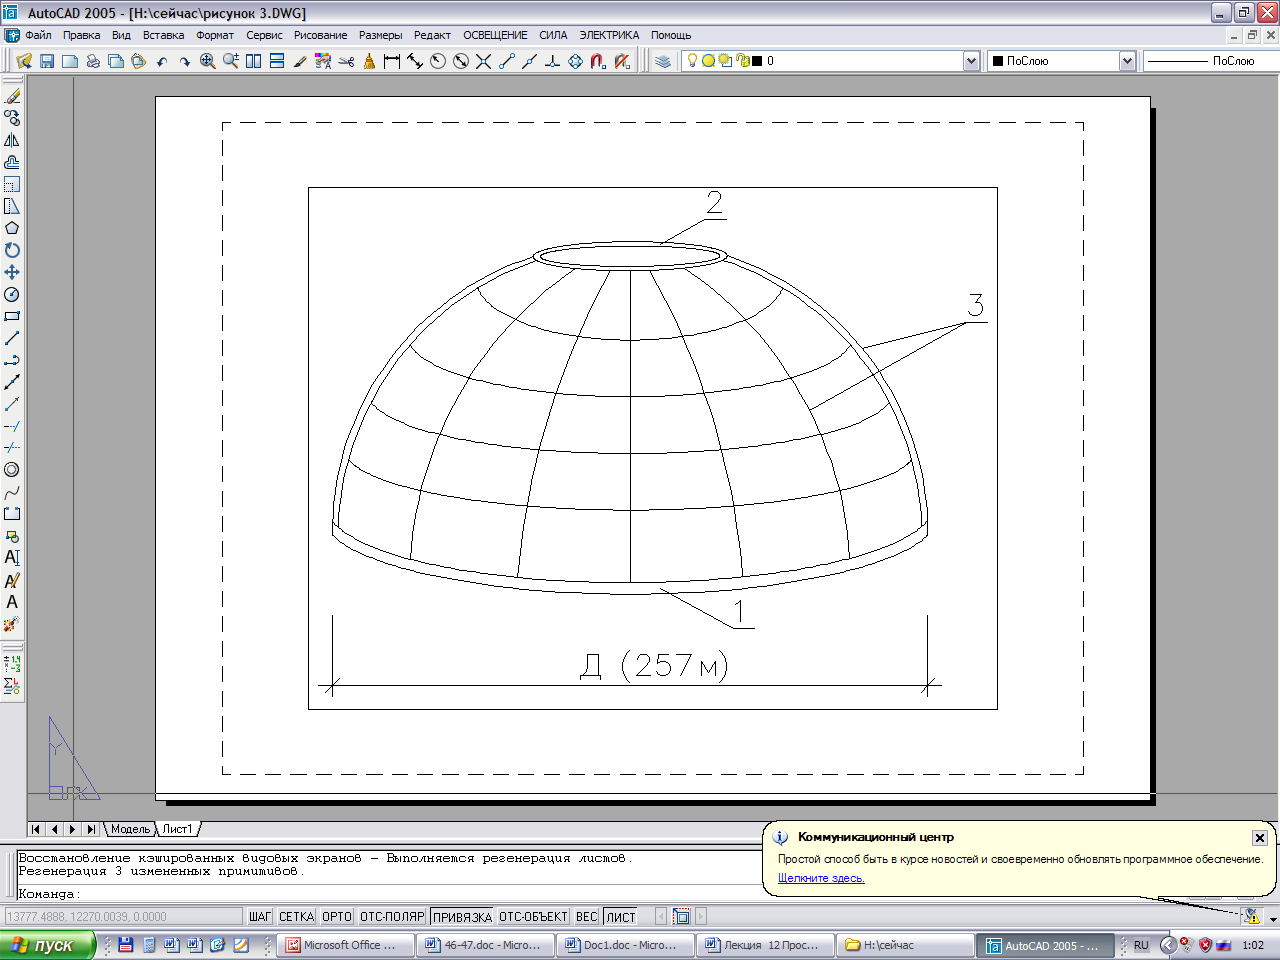Save drawing using the floppy disk icon

pyautogui.click(x=47, y=61)
